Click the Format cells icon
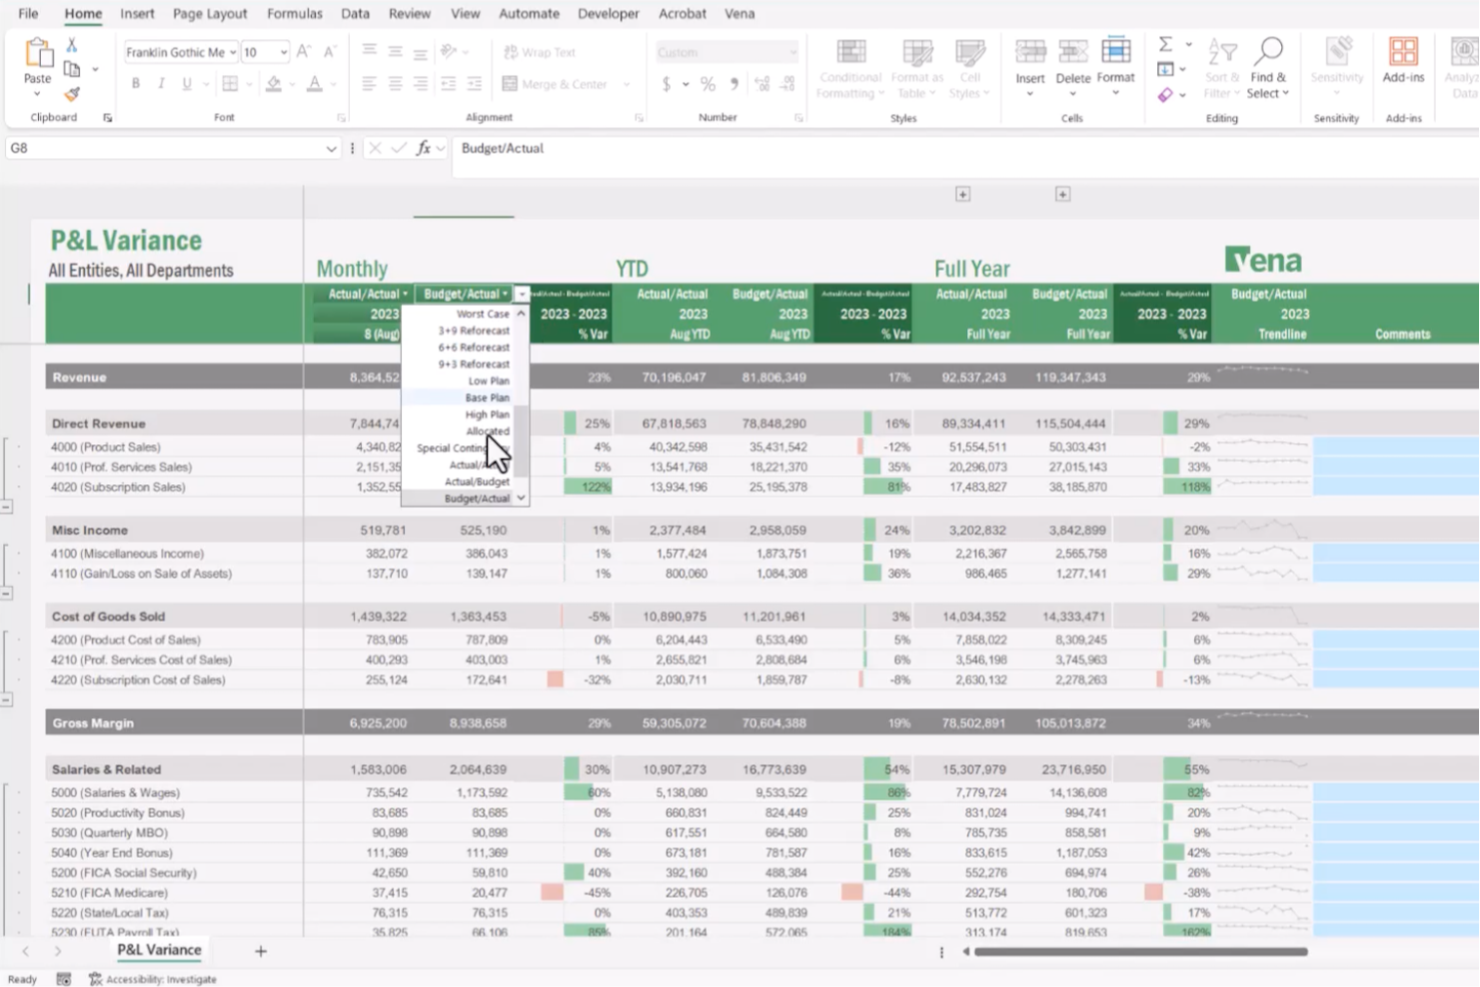The height and width of the screenshot is (987, 1480). (1116, 50)
